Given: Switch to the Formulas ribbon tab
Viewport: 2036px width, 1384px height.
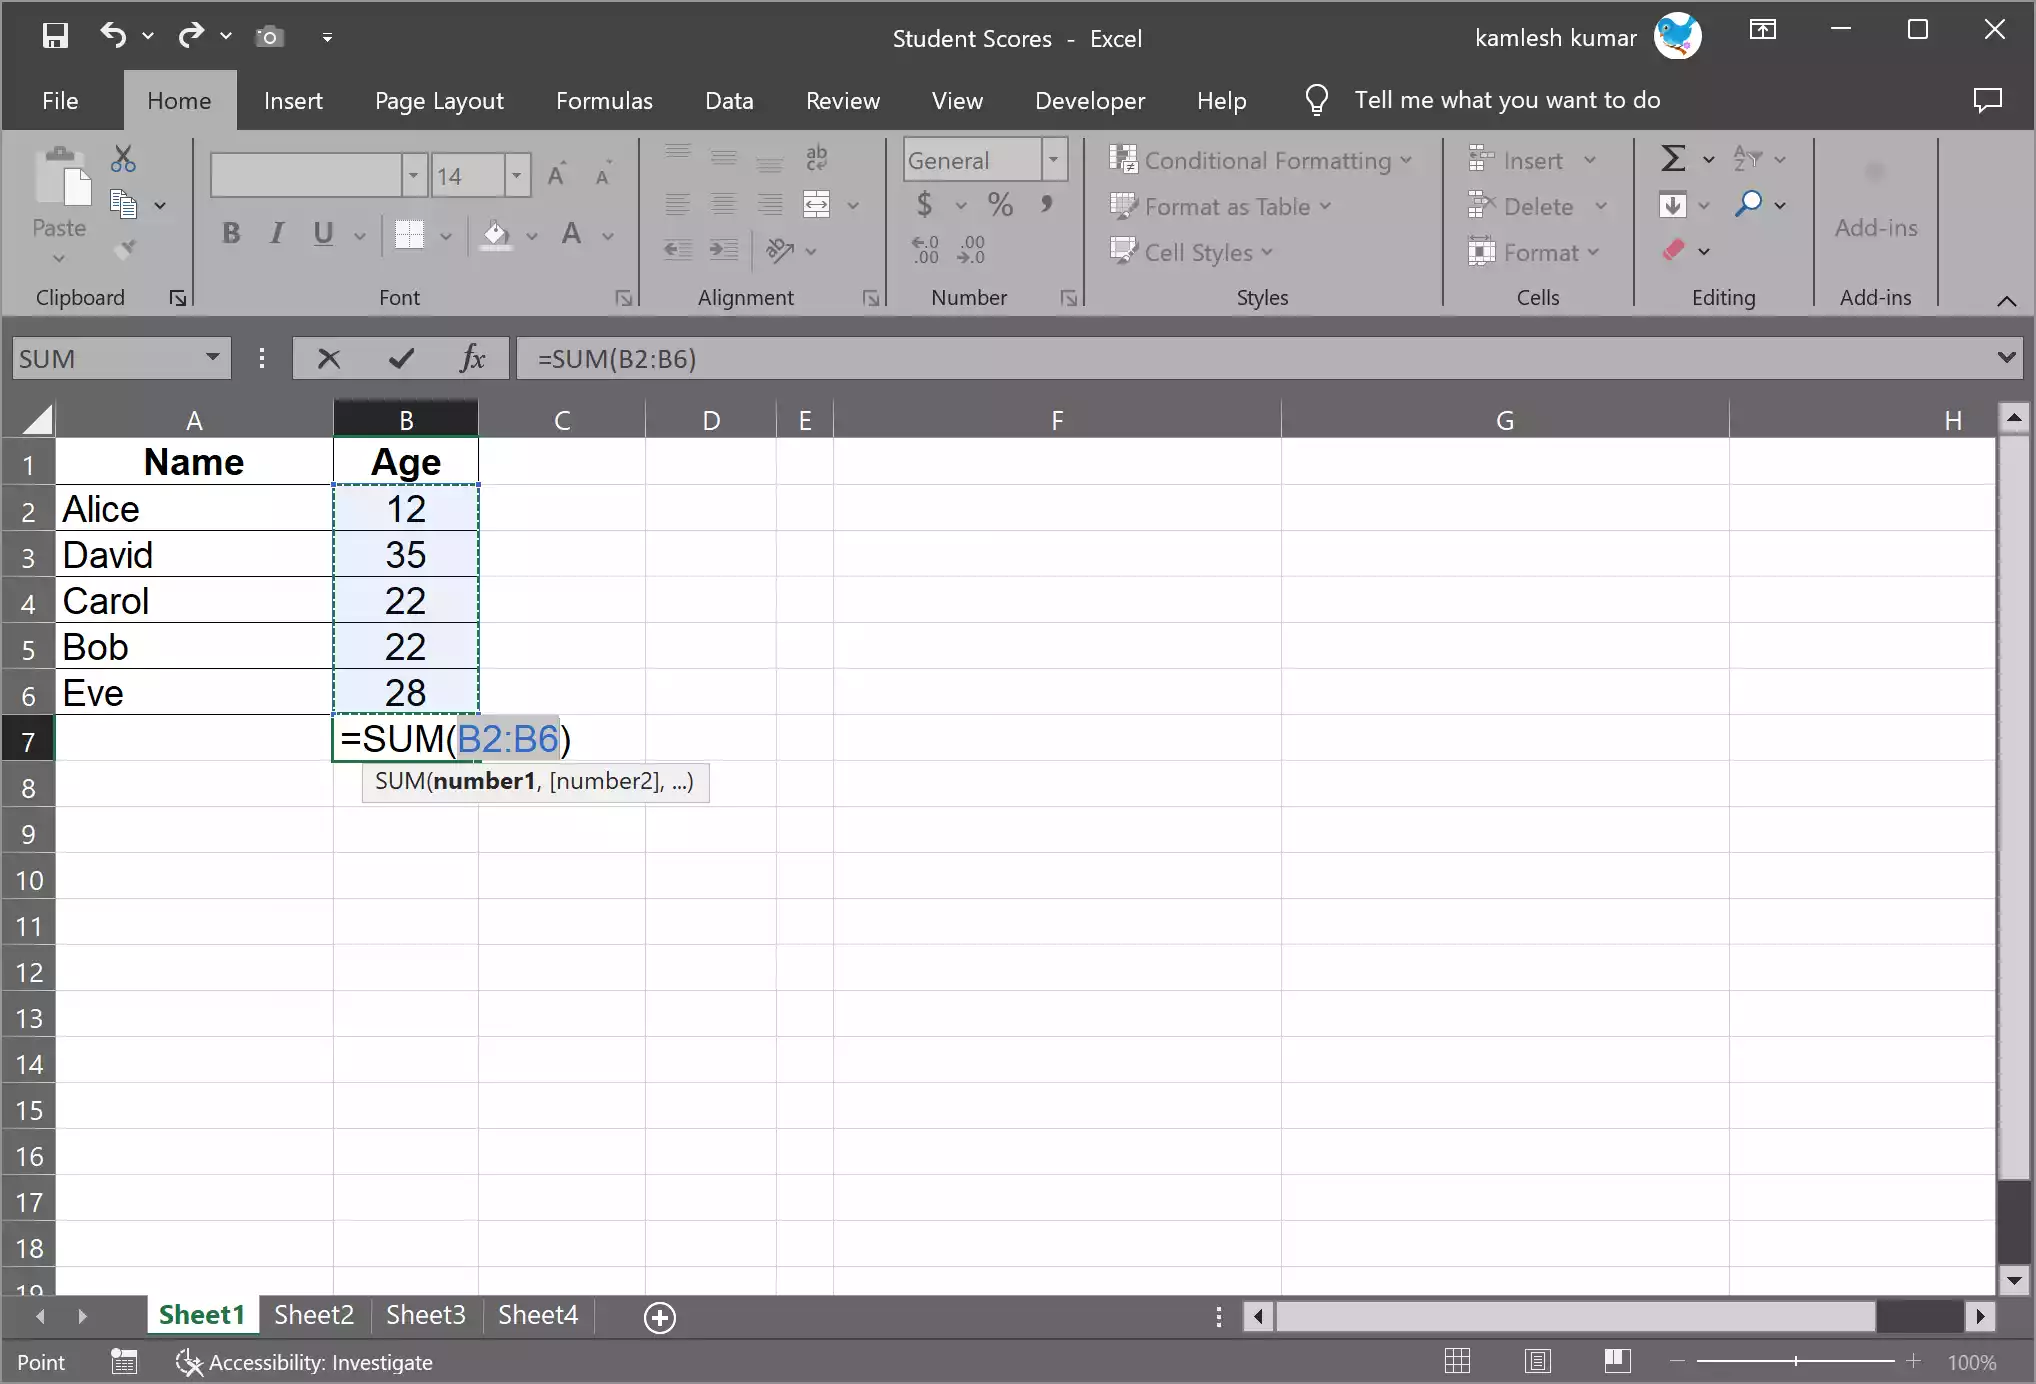Looking at the screenshot, I should pos(603,100).
